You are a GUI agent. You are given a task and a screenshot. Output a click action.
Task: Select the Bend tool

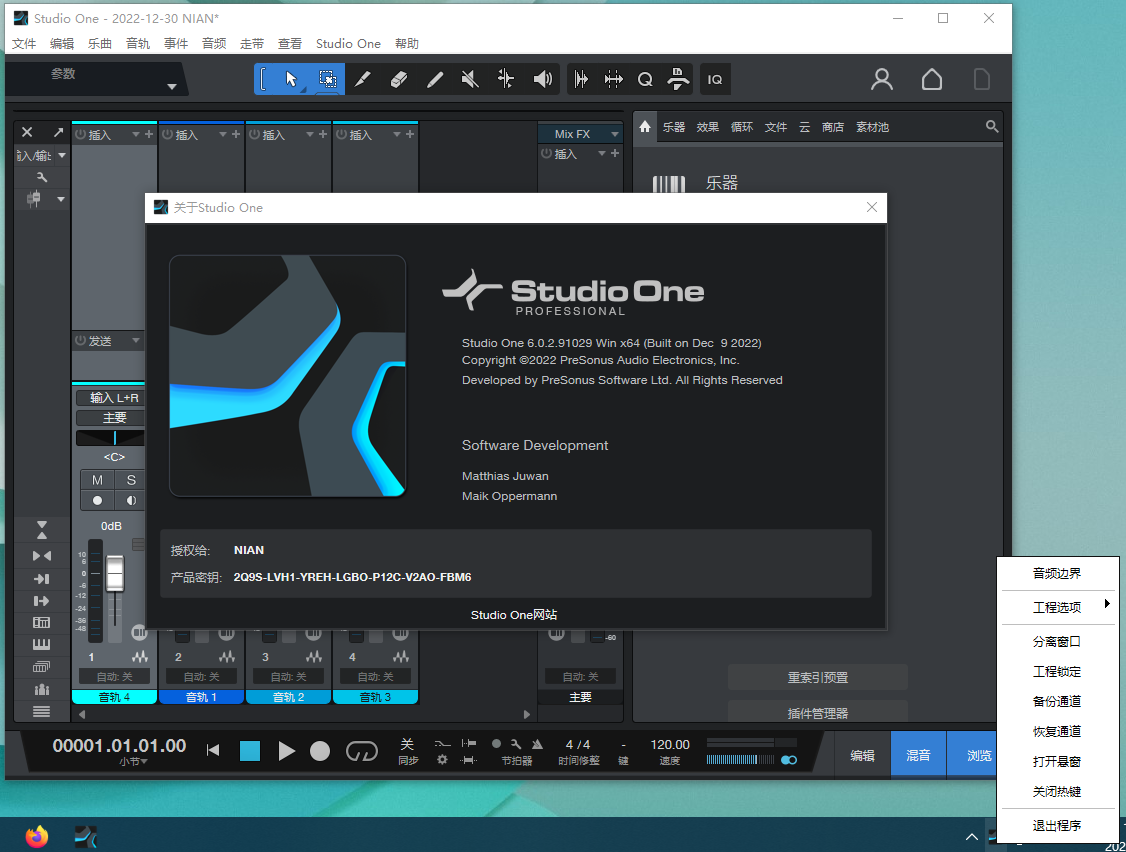pos(506,79)
